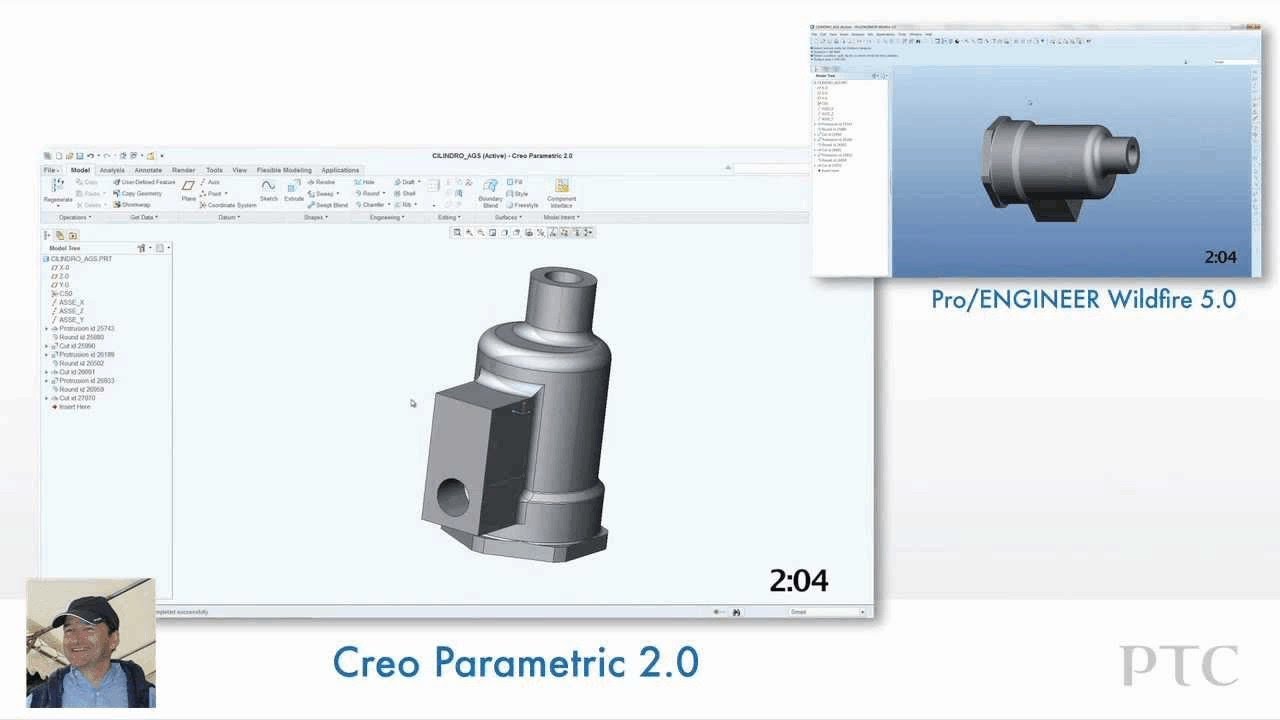Open the Component Interface tool
The height and width of the screenshot is (720, 1280).
pos(561,192)
